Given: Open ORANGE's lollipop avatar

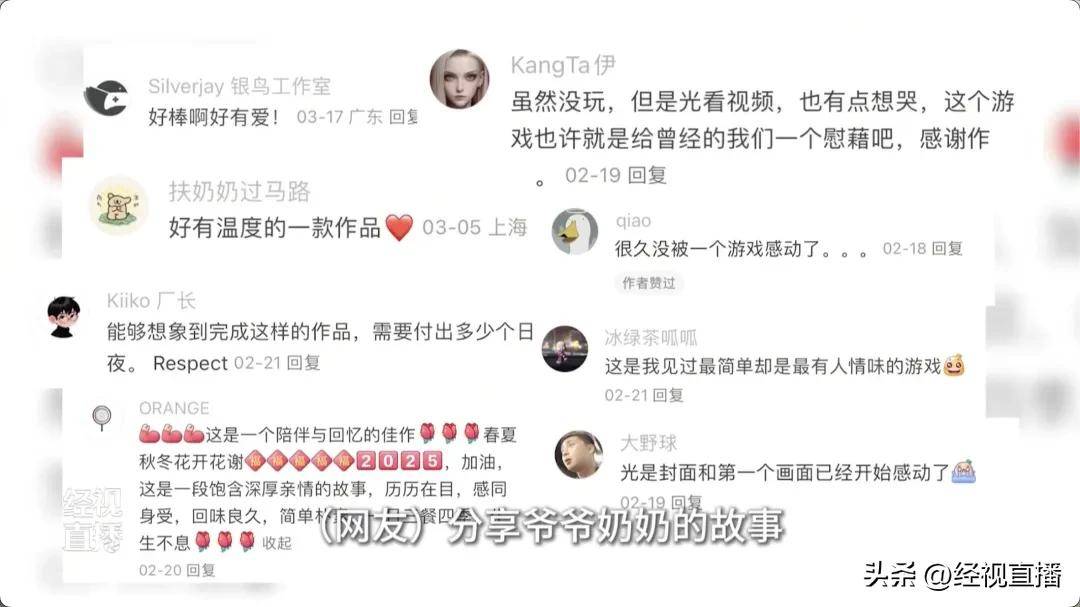Looking at the screenshot, I should 102,418.
